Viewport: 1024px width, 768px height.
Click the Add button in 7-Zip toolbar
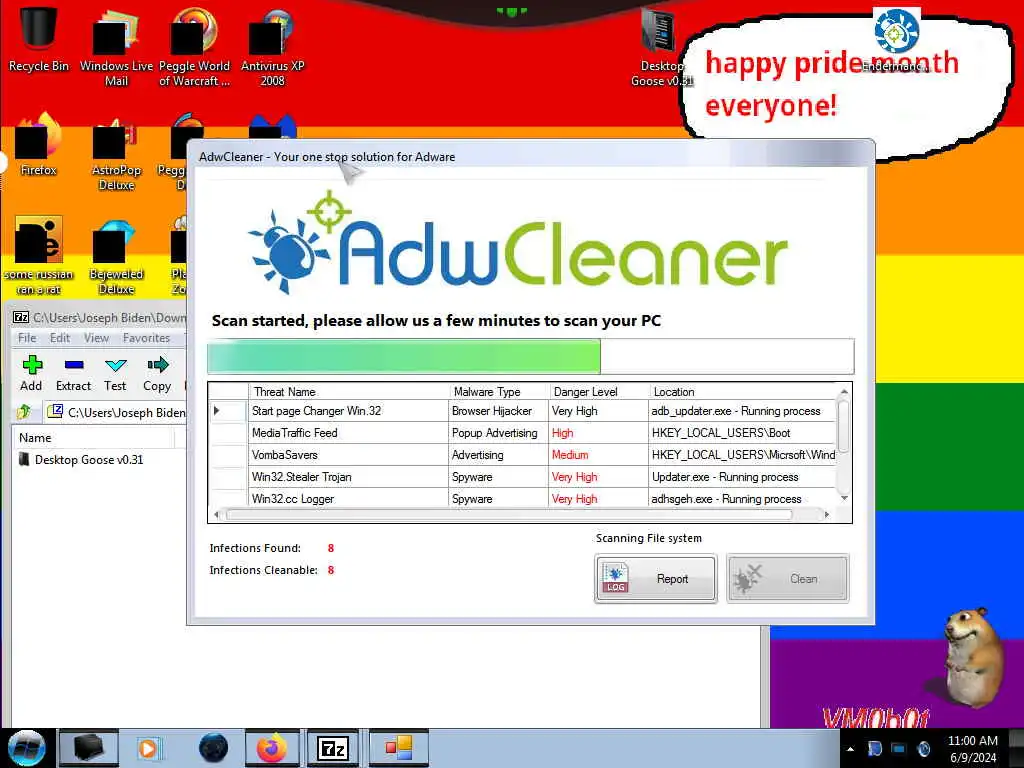[31, 373]
